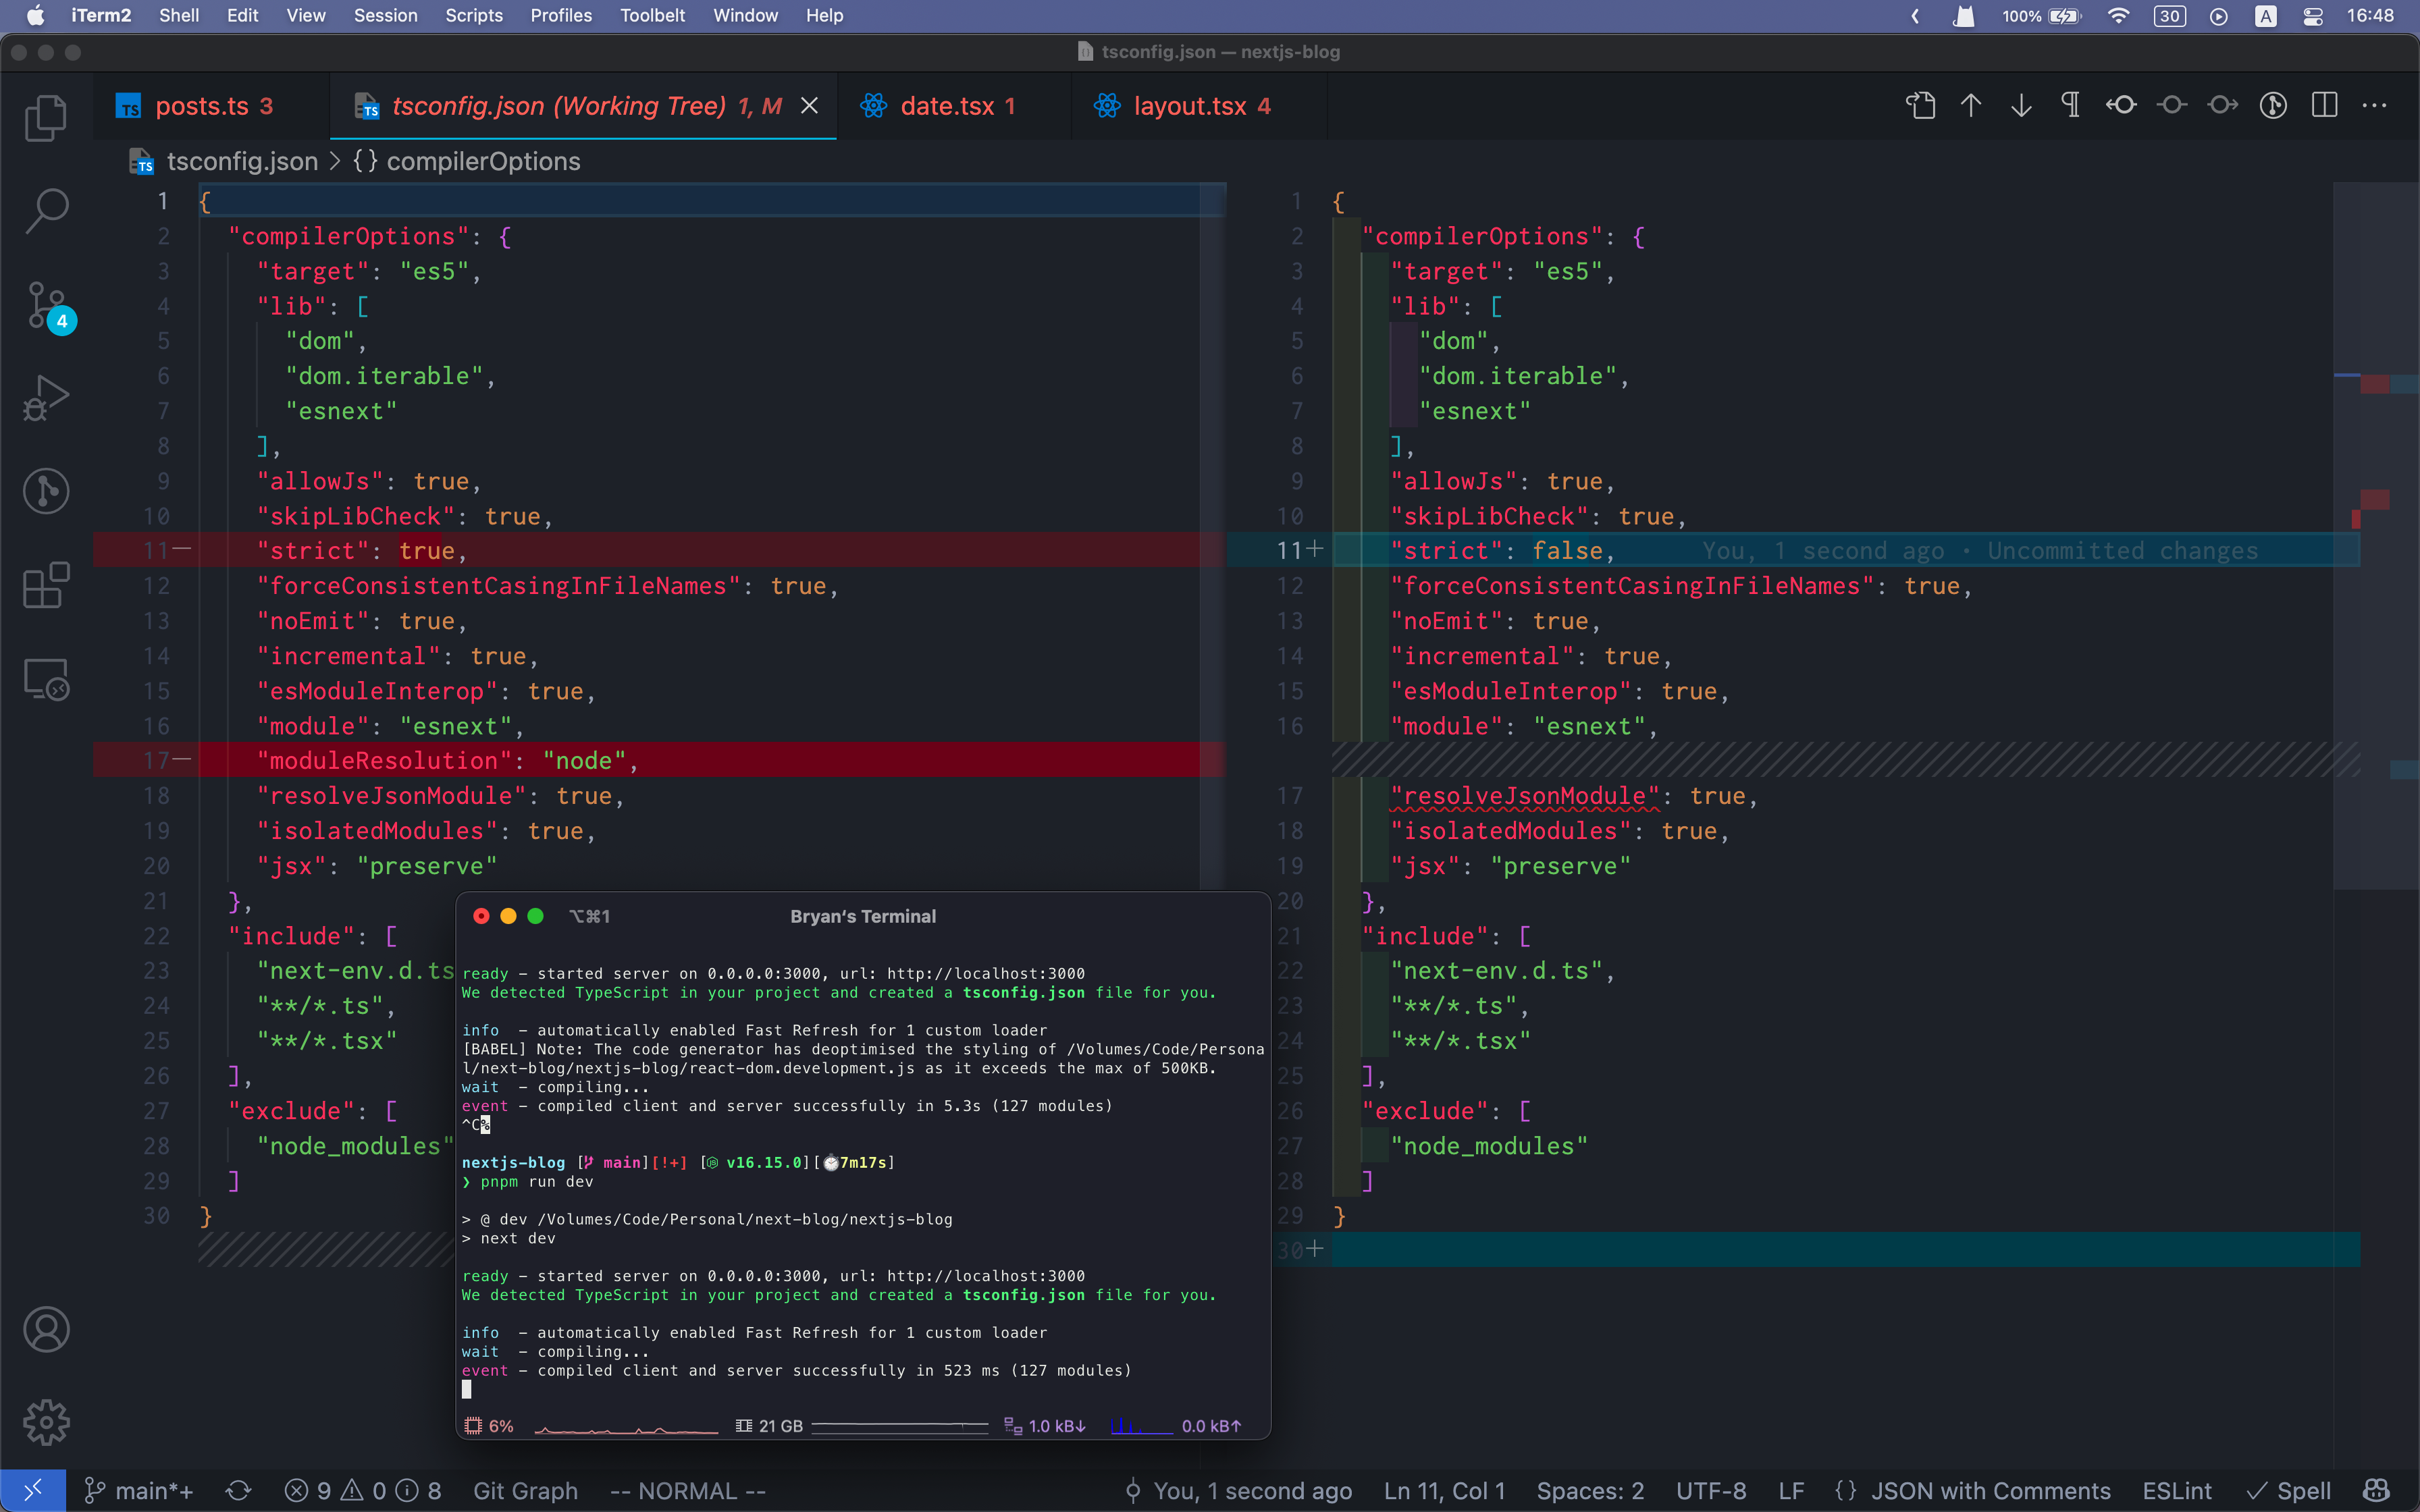Toggle render whitespace with the pilcrow icon
This screenshot has height=1512, width=2420.
2070,105
